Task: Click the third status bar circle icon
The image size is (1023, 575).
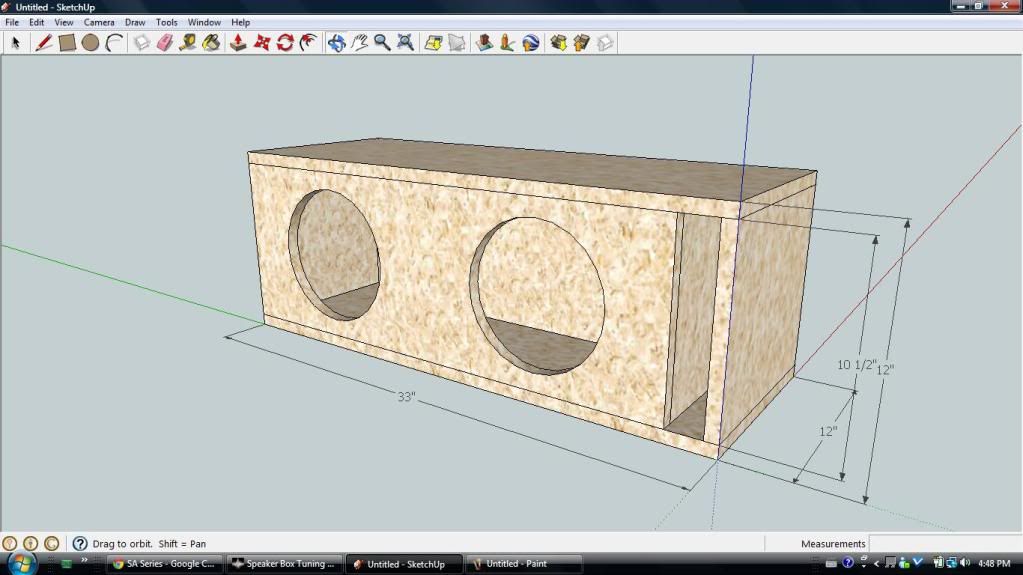Action: (52, 544)
